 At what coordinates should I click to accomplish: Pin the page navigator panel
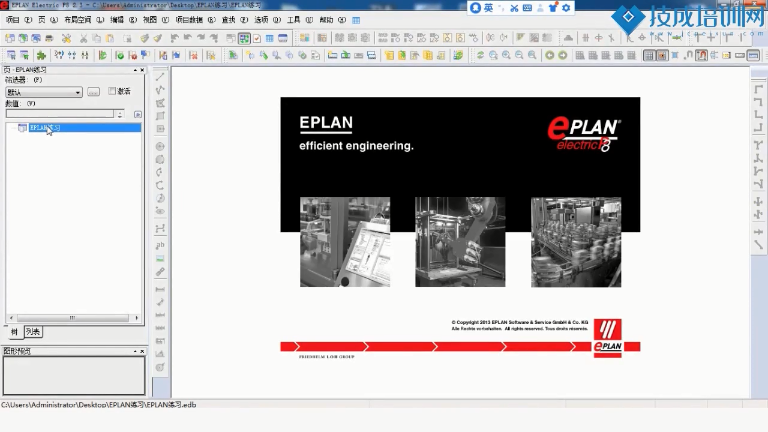[135, 70]
